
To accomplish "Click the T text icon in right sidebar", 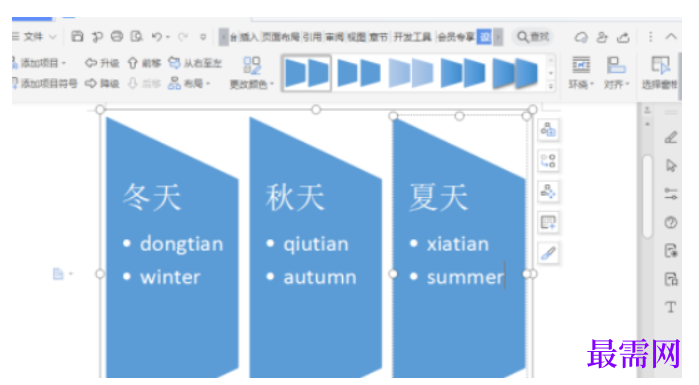I will (x=670, y=307).
